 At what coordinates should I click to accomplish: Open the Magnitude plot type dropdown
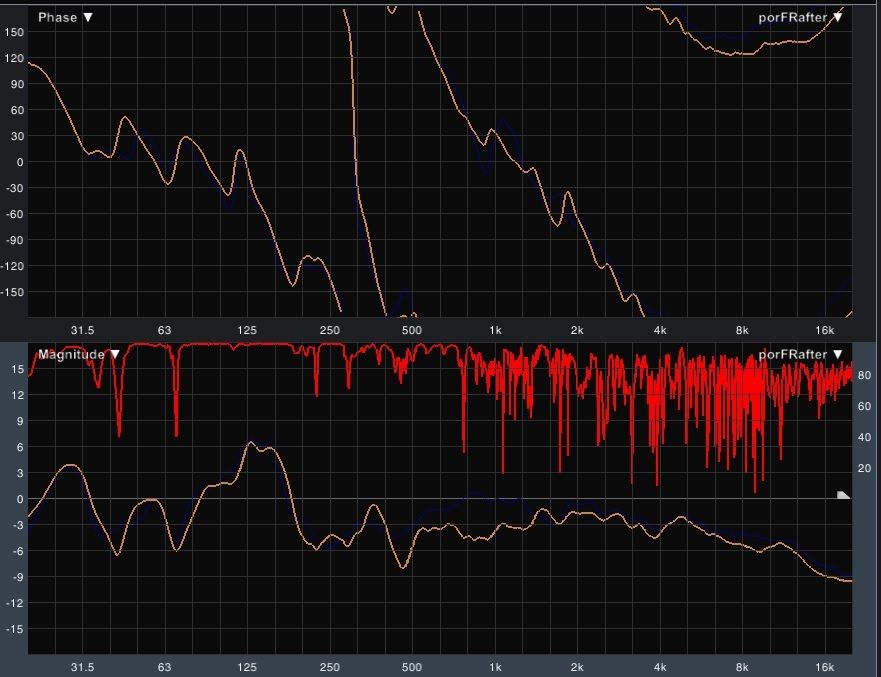tap(76, 354)
